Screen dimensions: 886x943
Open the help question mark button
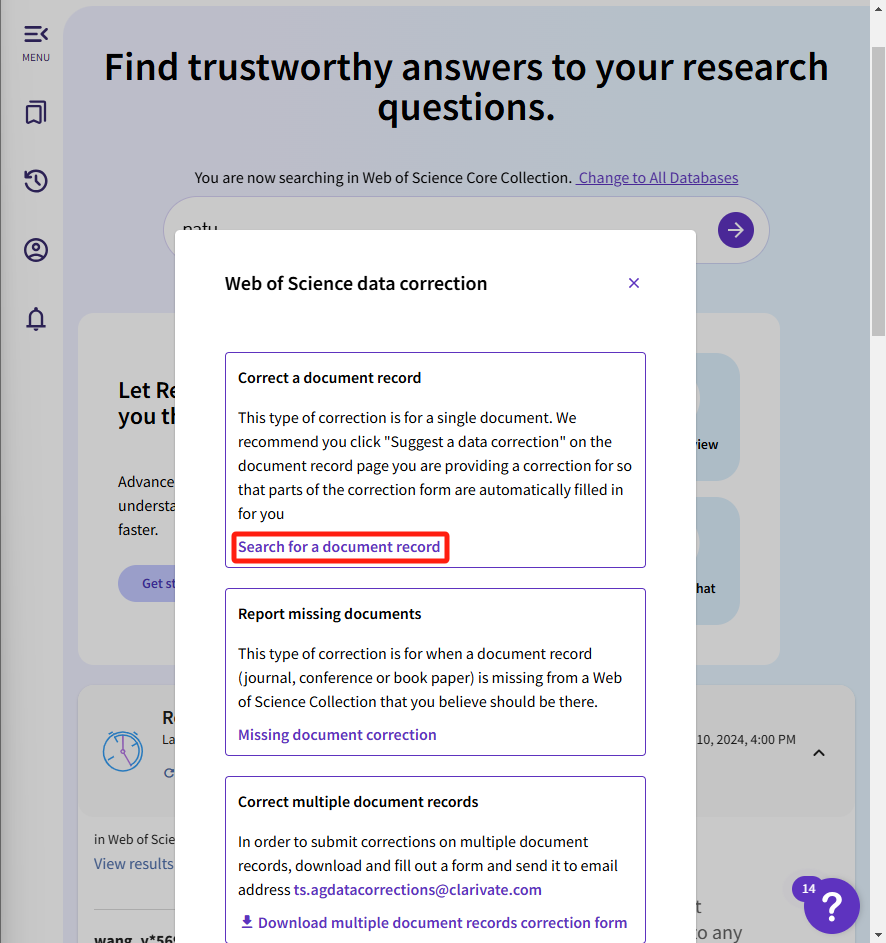(832, 906)
